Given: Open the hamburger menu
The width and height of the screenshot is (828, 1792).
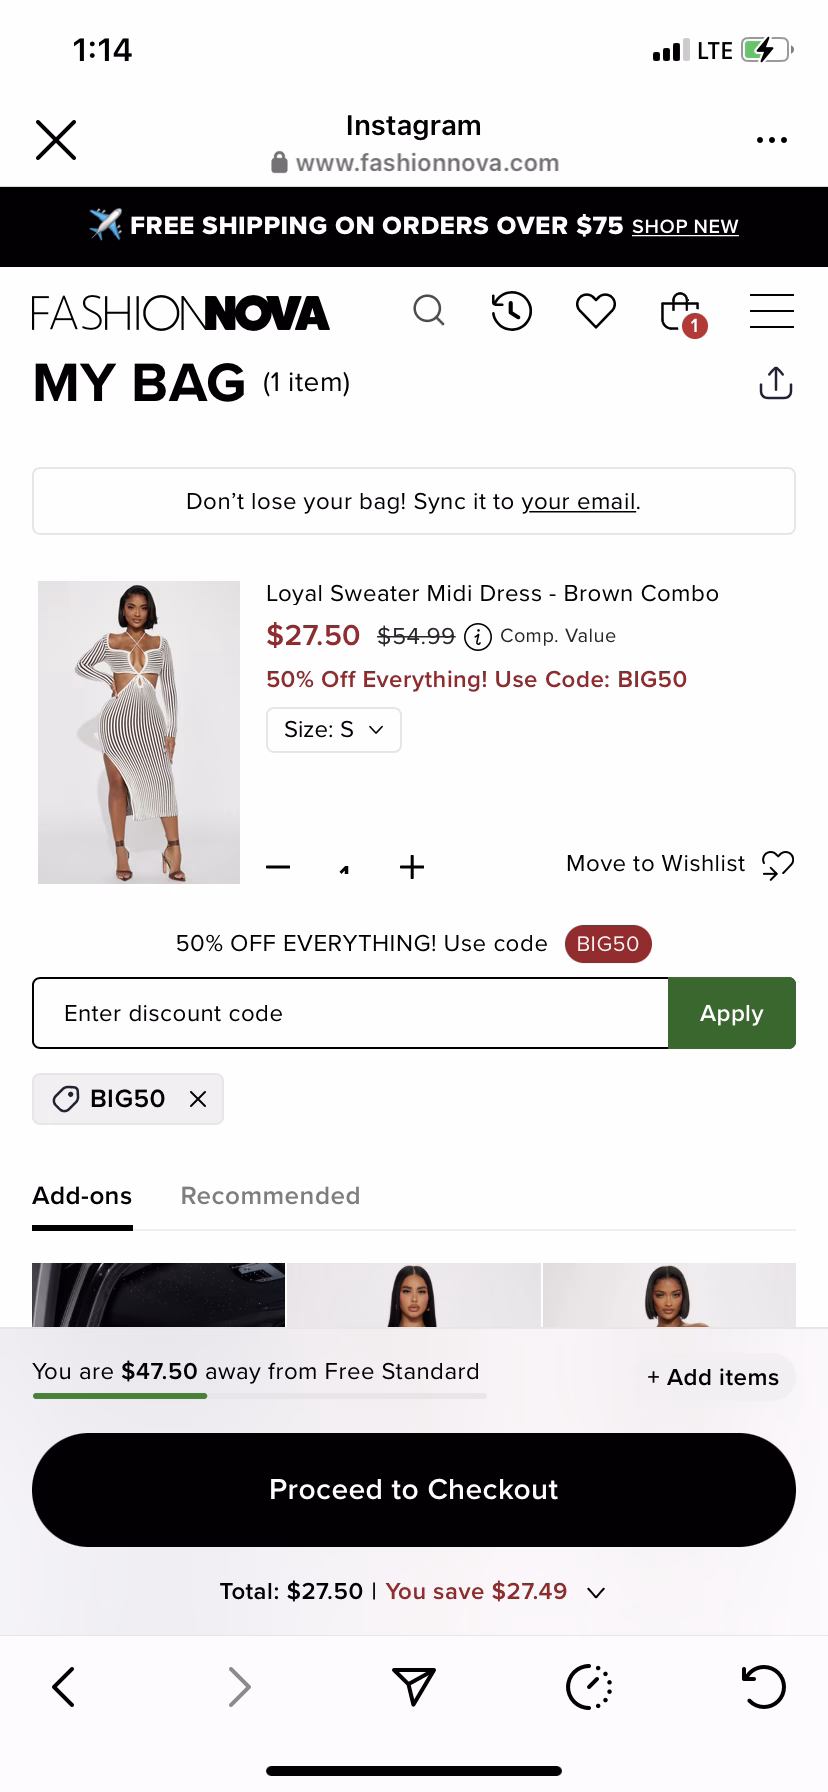Looking at the screenshot, I should click(x=771, y=311).
